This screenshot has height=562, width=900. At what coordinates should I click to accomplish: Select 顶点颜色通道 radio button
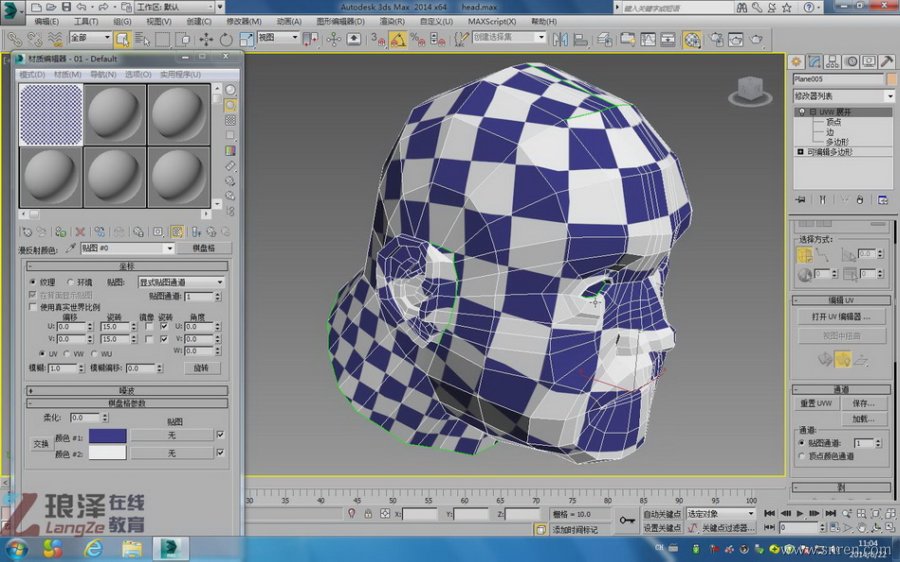click(x=802, y=456)
